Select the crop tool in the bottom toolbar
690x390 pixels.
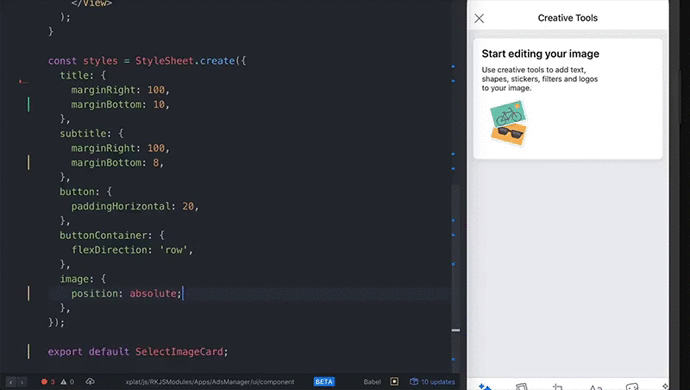tap(558, 387)
